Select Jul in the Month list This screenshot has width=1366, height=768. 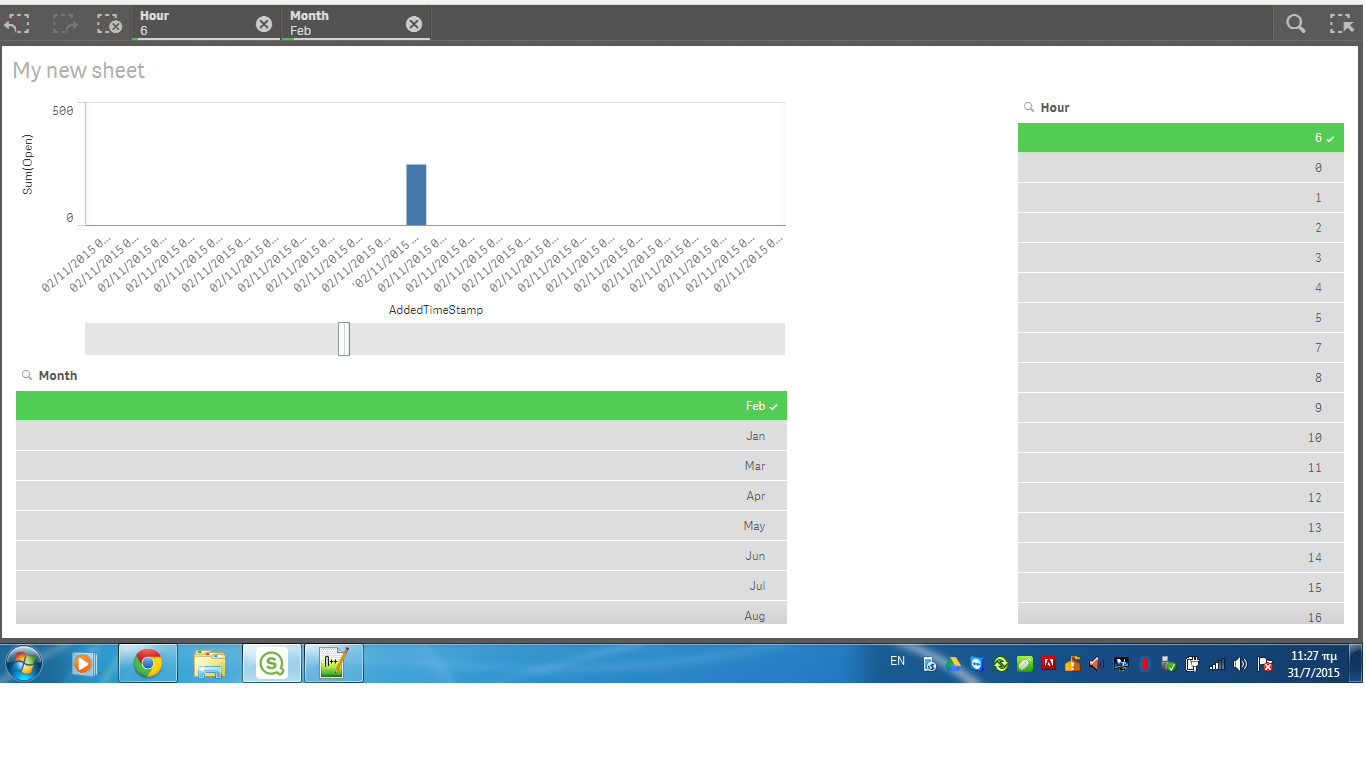401,586
